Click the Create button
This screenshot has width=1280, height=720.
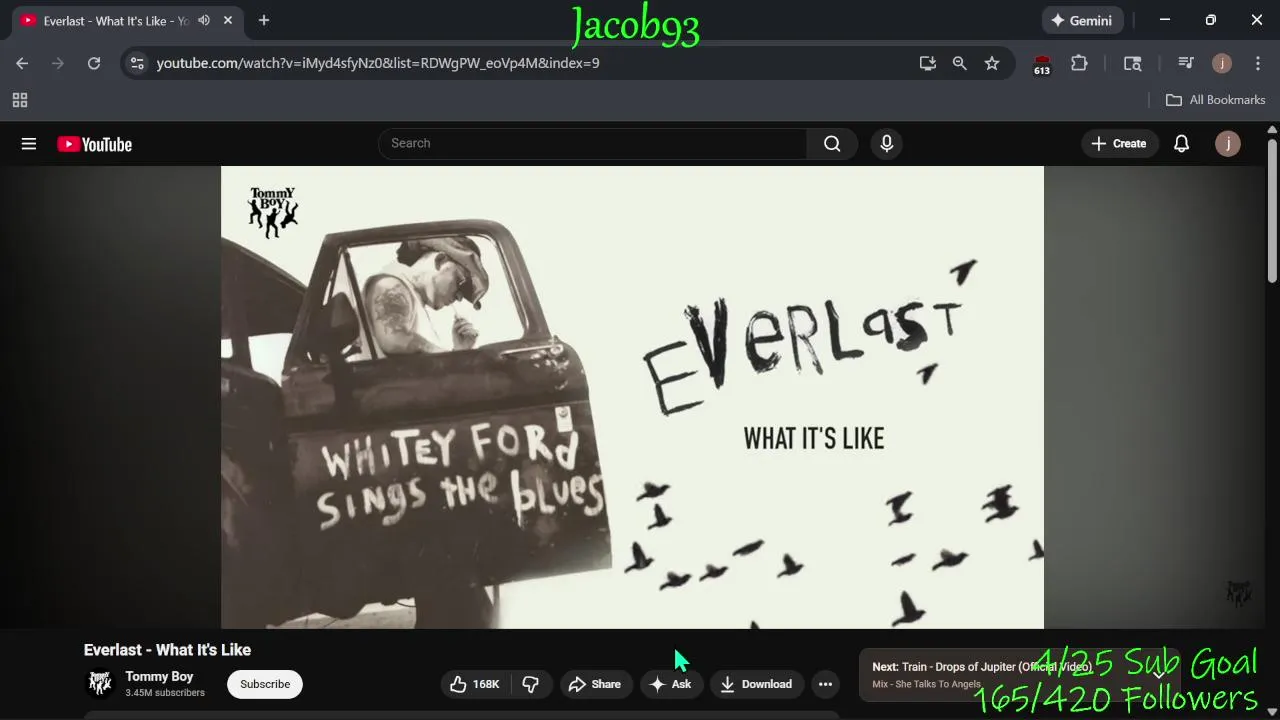tap(1119, 144)
